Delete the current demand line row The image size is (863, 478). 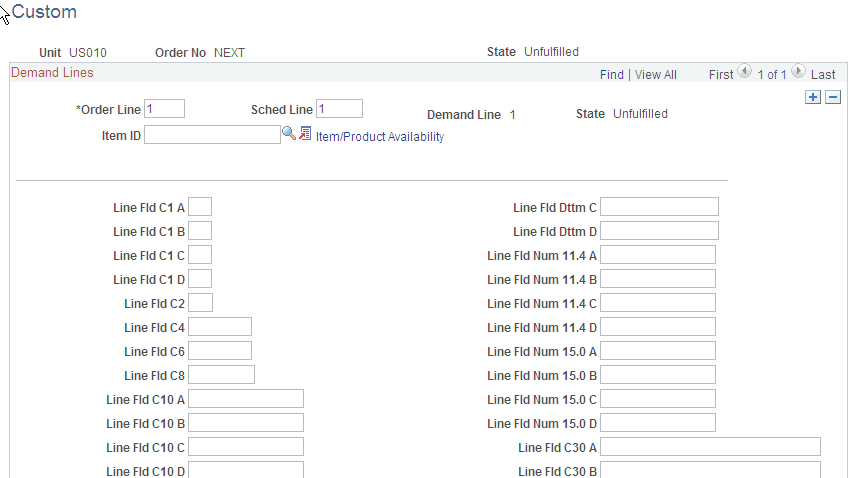pyautogui.click(x=833, y=97)
